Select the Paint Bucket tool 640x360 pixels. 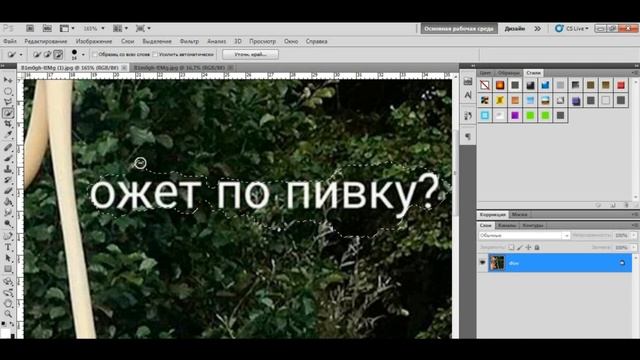[8, 202]
